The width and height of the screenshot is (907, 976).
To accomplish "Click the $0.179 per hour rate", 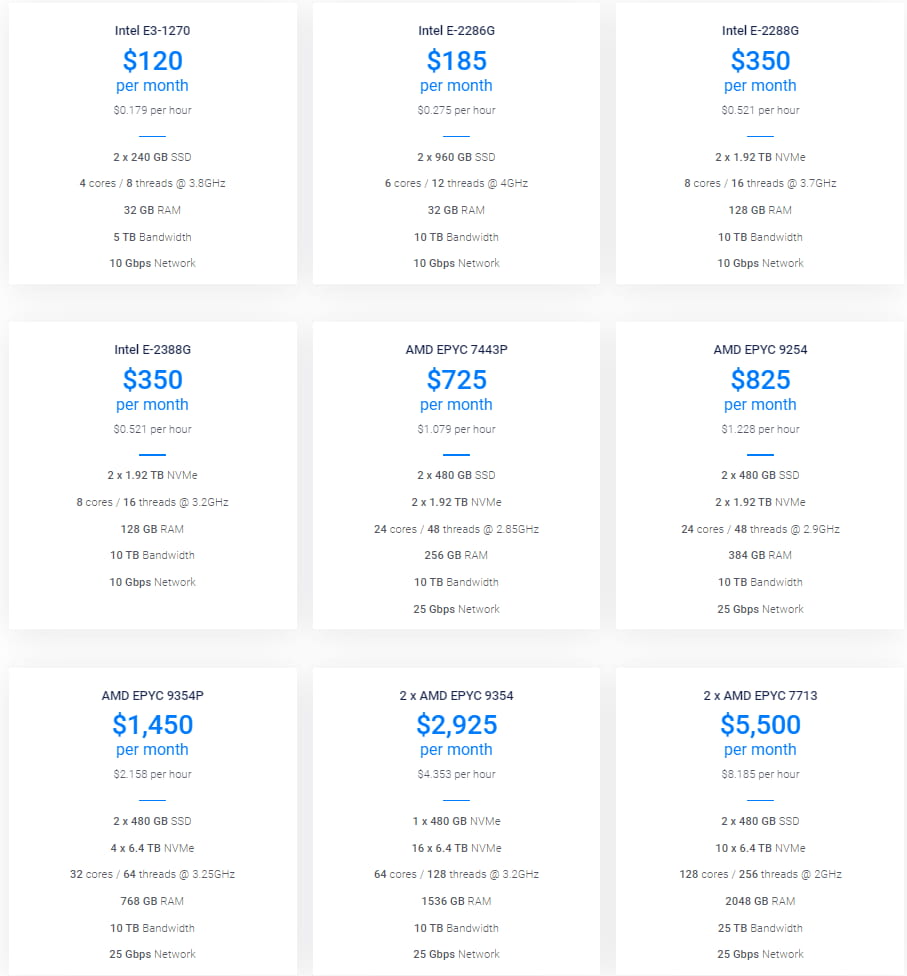I will [x=152, y=110].
